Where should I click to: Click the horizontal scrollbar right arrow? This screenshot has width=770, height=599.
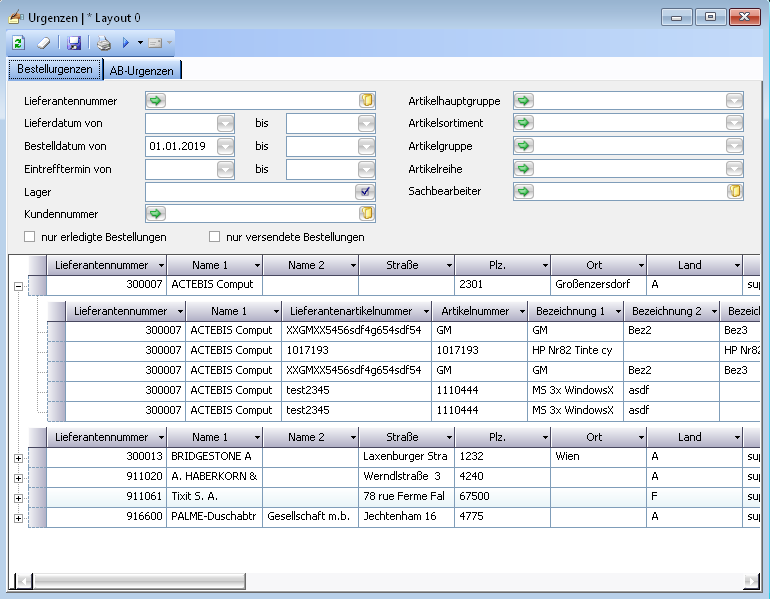pyautogui.click(x=753, y=580)
